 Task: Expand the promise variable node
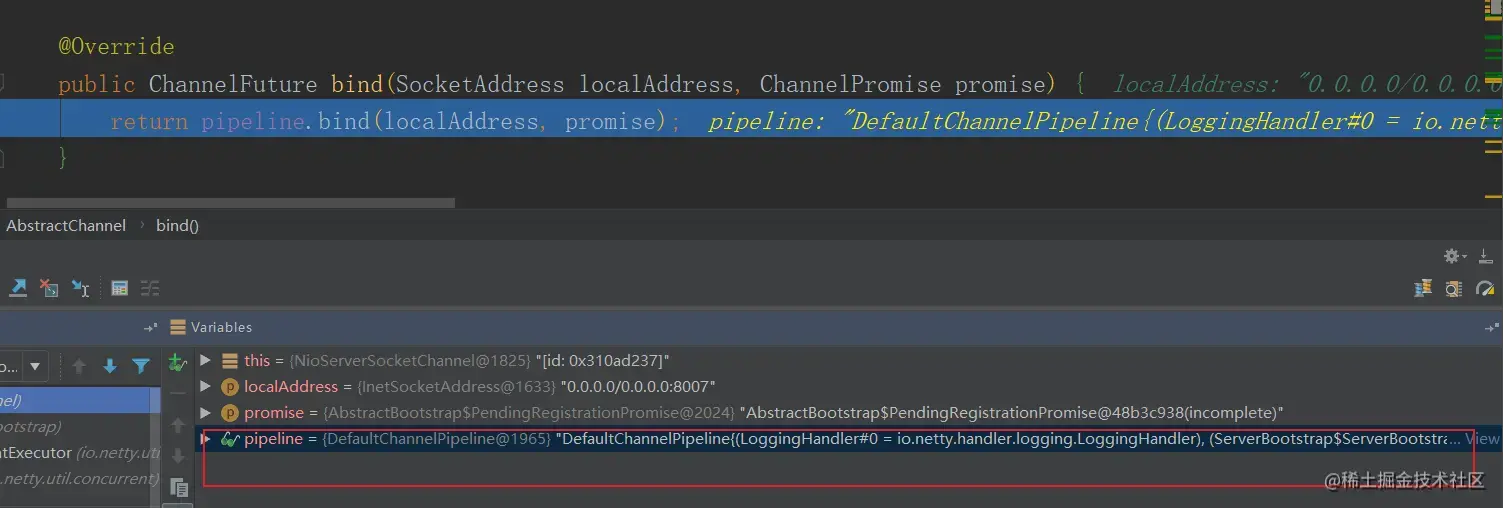tap(205, 412)
